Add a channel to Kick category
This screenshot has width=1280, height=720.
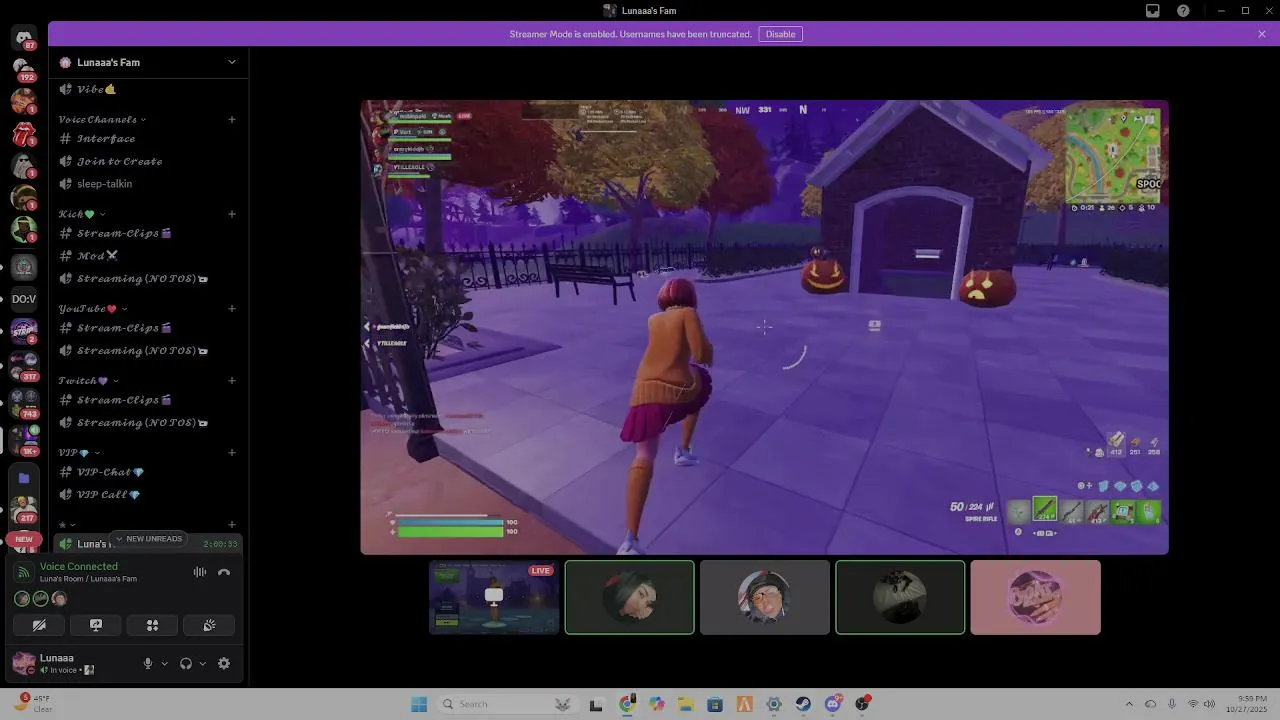point(232,214)
